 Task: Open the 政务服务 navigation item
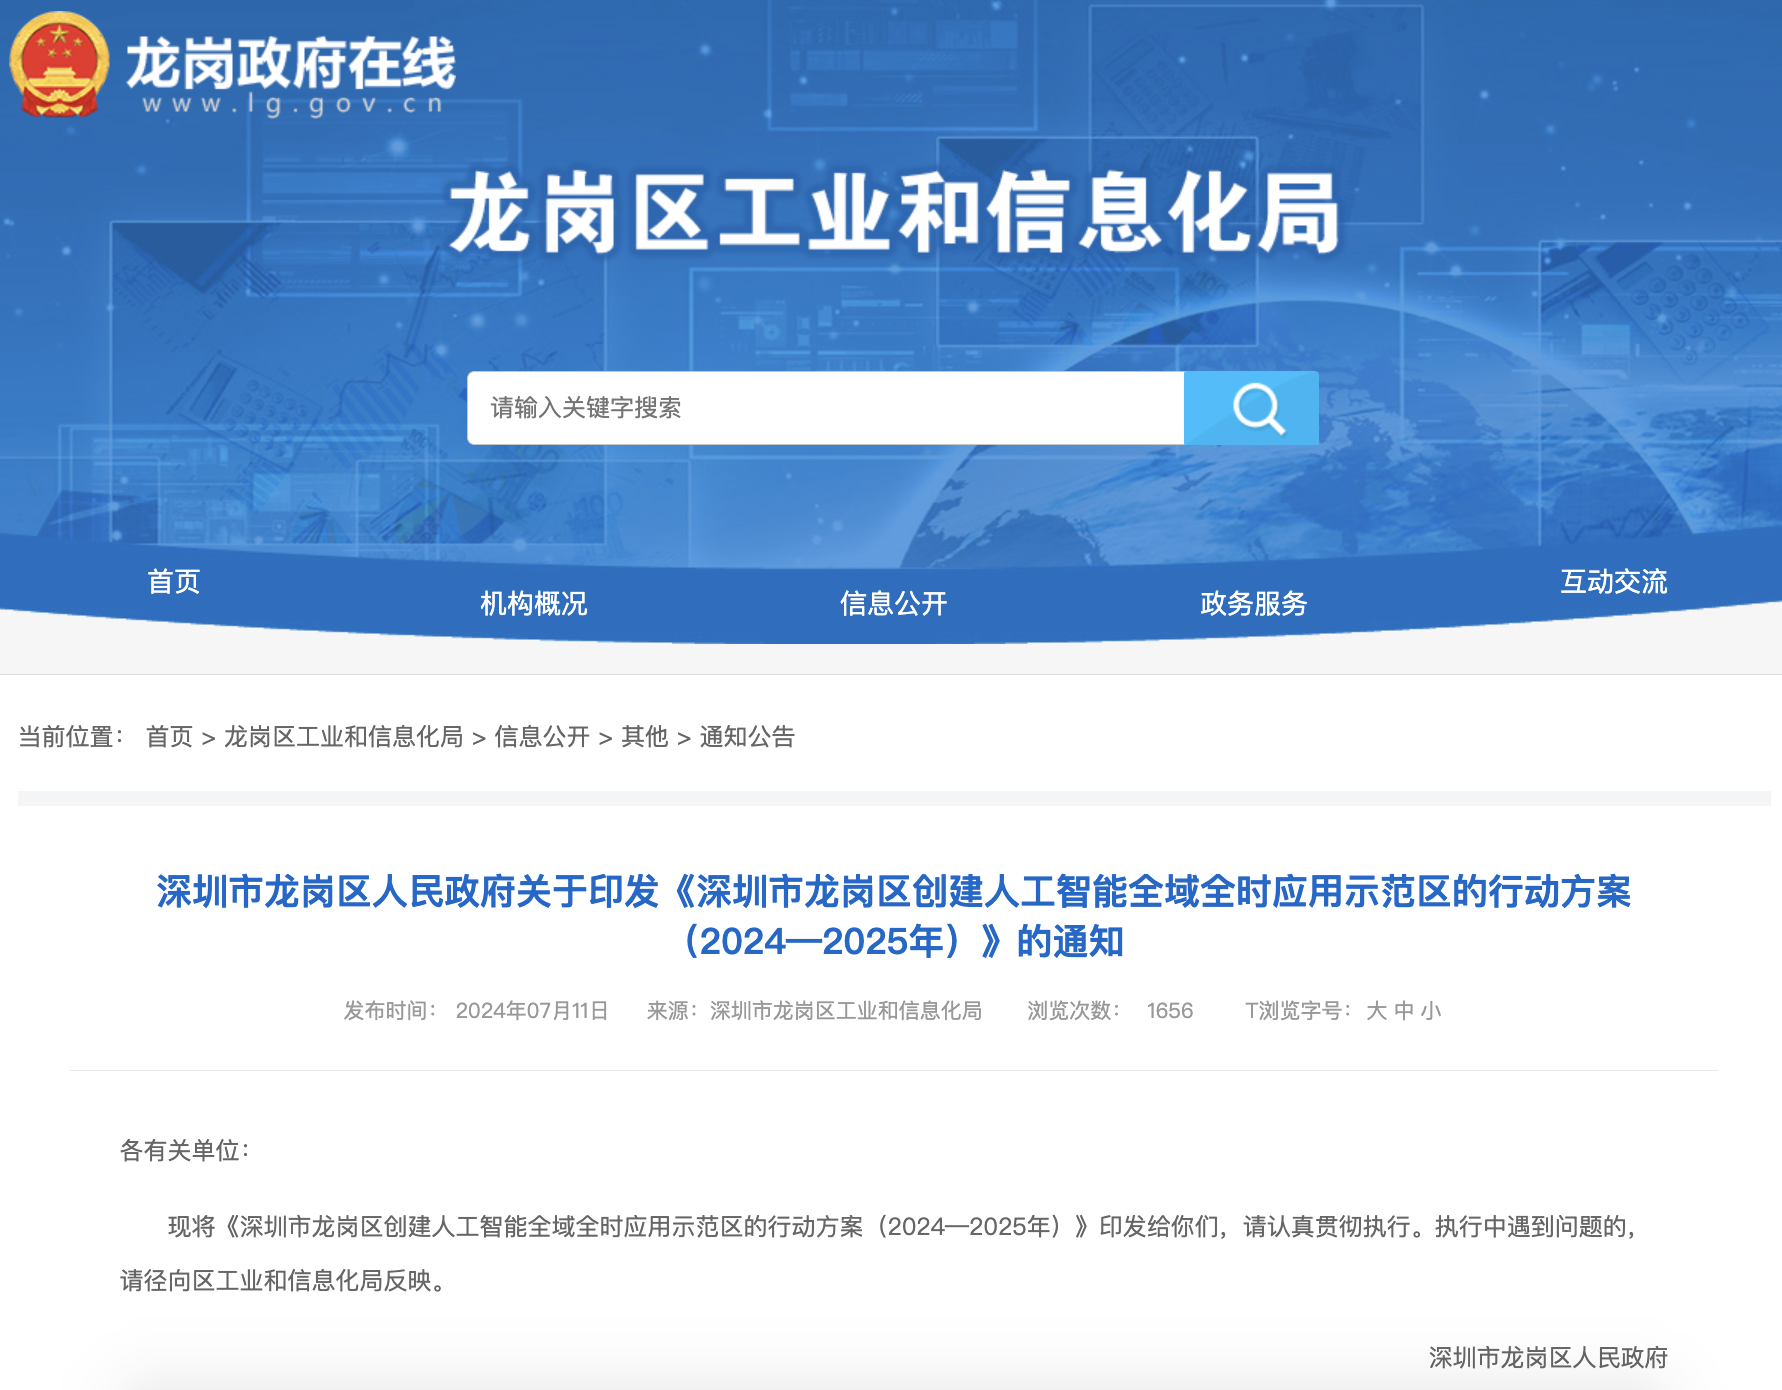1254,603
